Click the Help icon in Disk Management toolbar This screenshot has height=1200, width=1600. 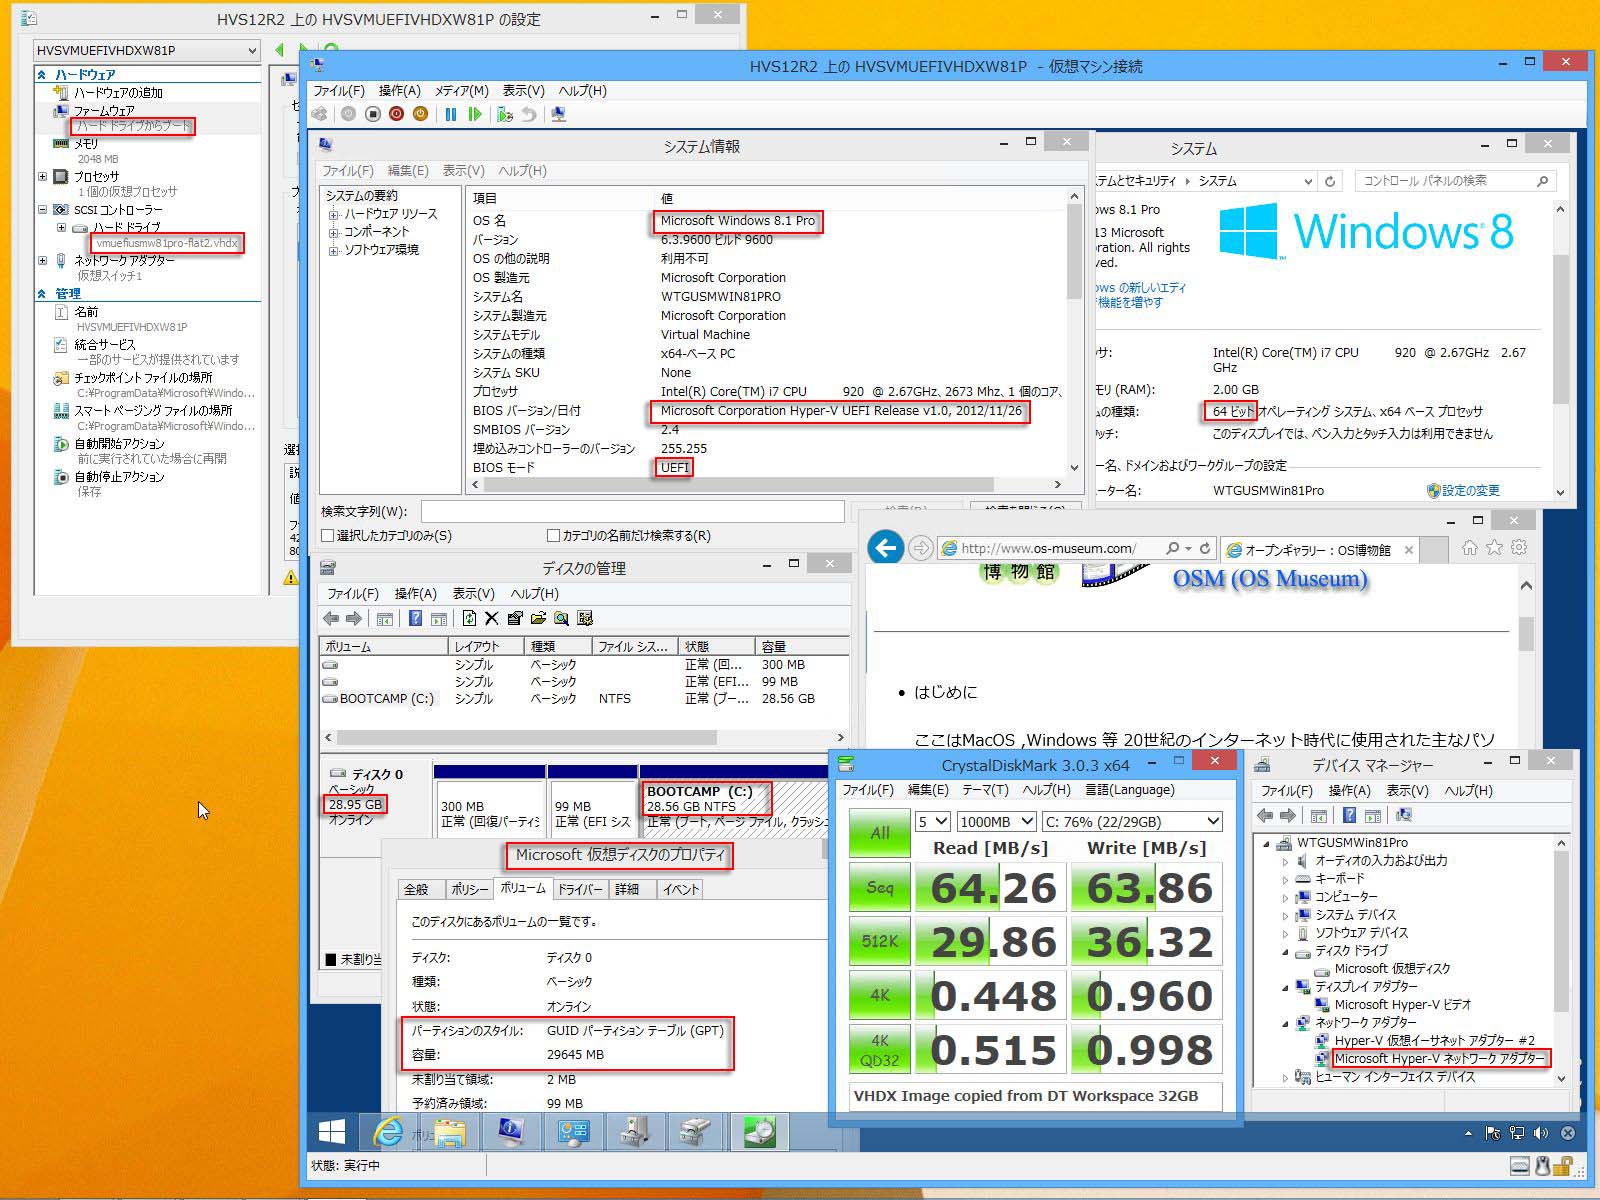click(415, 618)
